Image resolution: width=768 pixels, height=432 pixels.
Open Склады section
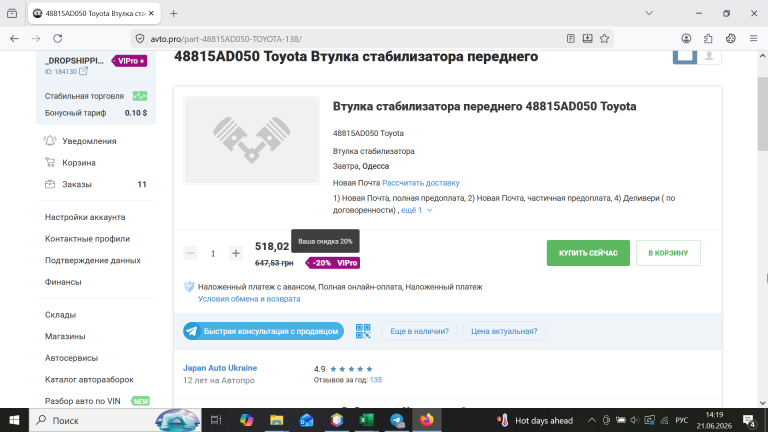pos(60,314)
